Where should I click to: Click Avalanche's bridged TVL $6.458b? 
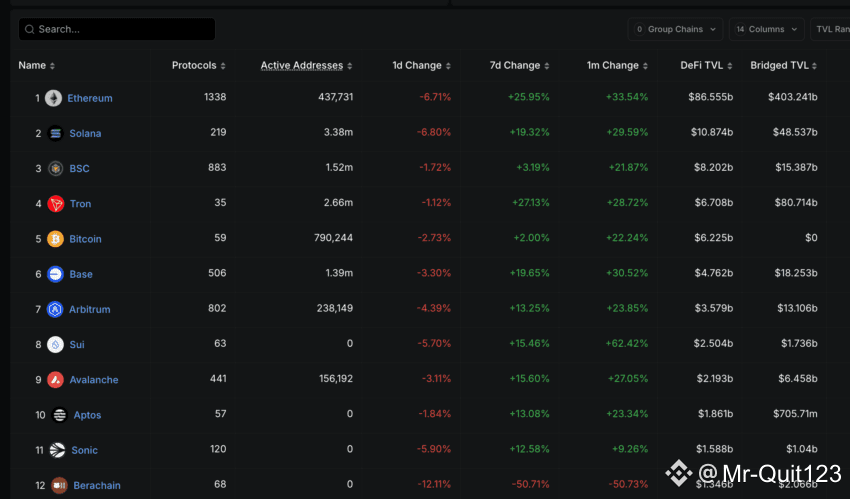pos(797,379)
